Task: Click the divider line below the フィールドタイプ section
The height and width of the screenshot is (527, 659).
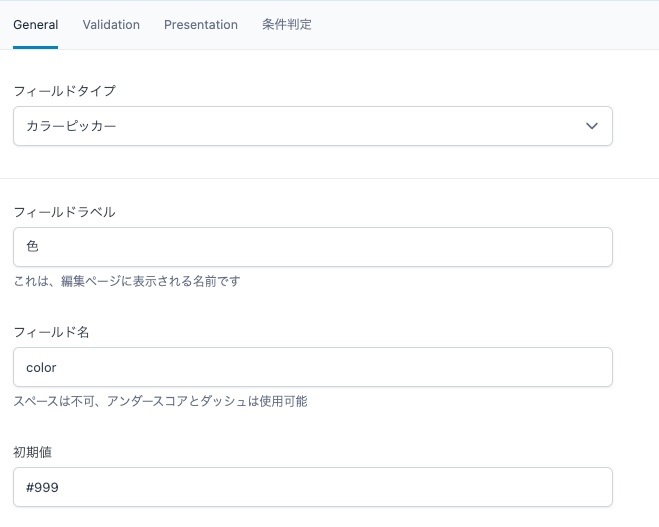Action: [x=329, y=178]
